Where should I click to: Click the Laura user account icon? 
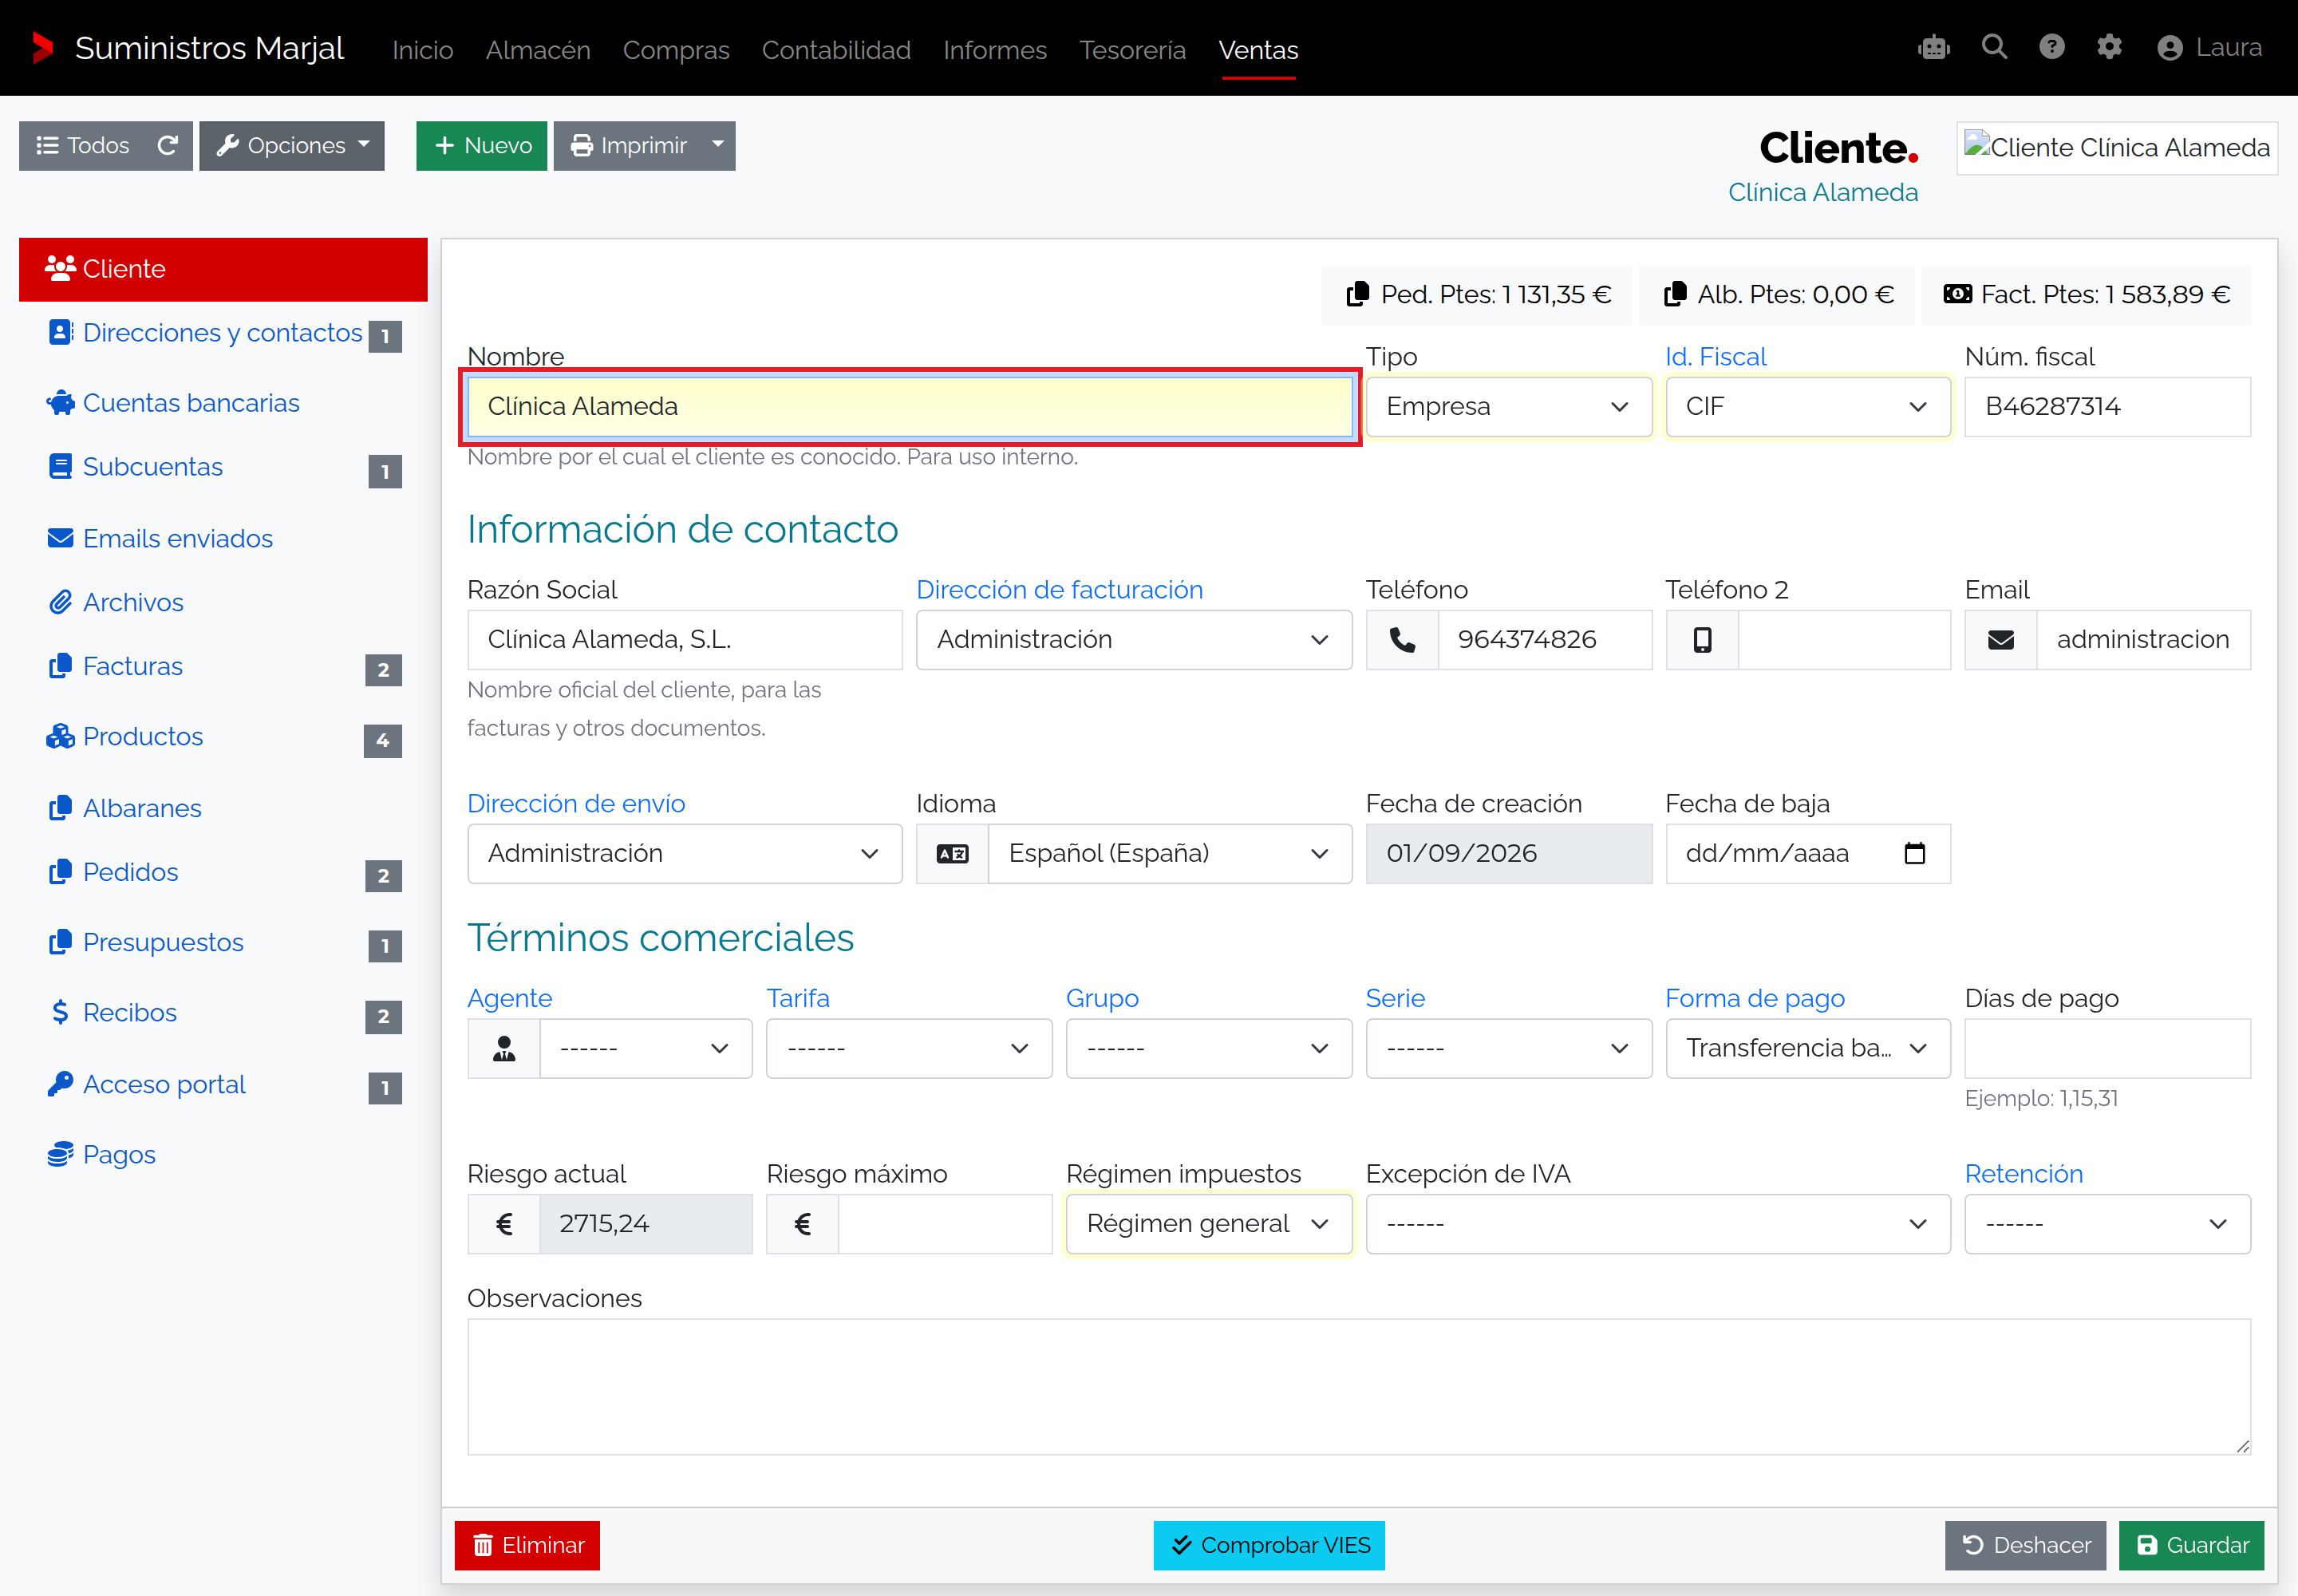(2169, 48)
